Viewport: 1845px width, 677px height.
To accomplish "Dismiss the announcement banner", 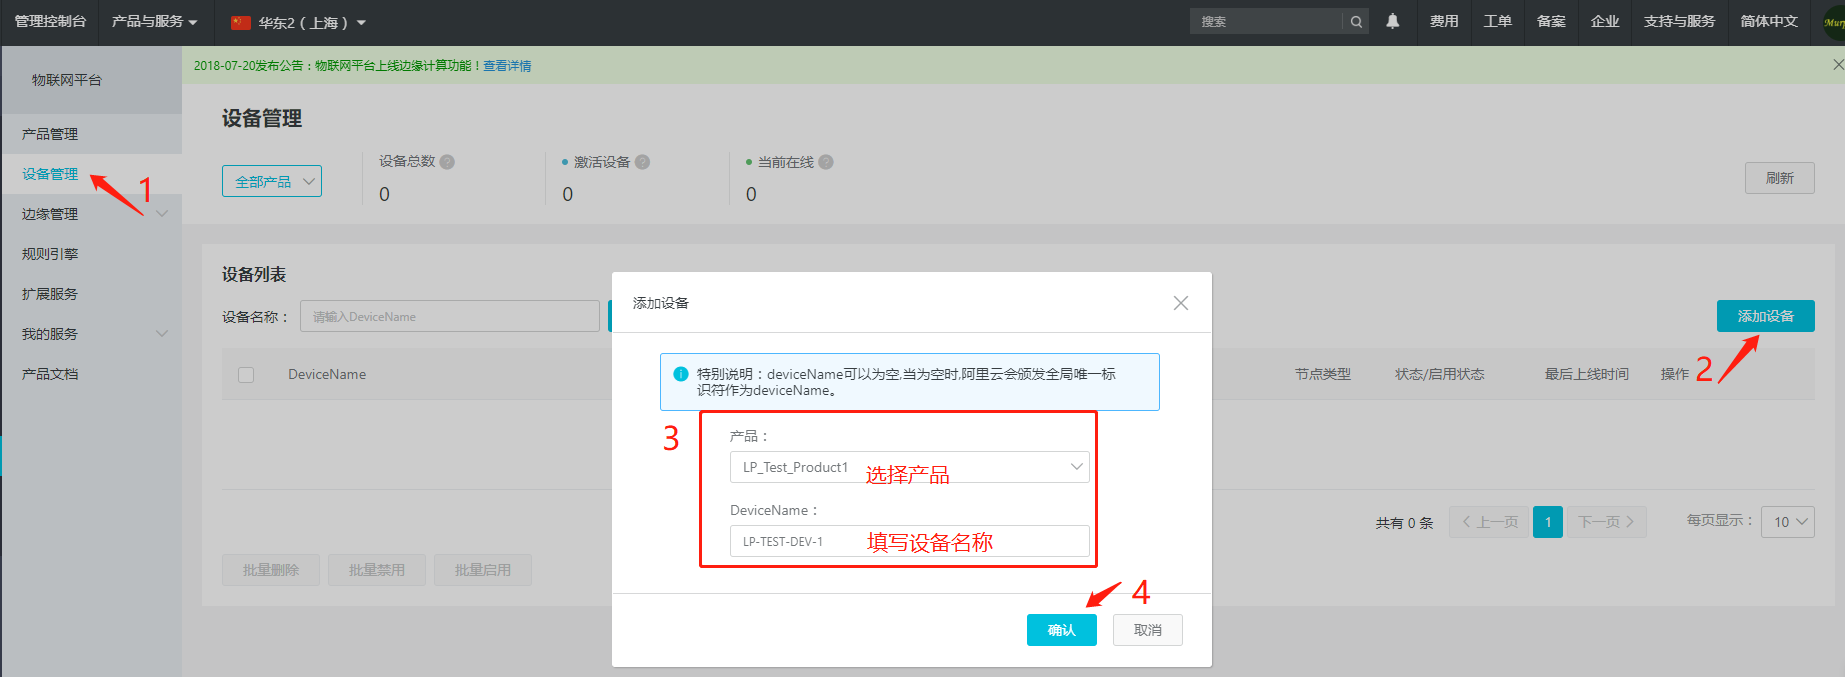I will click(1837, 65).
